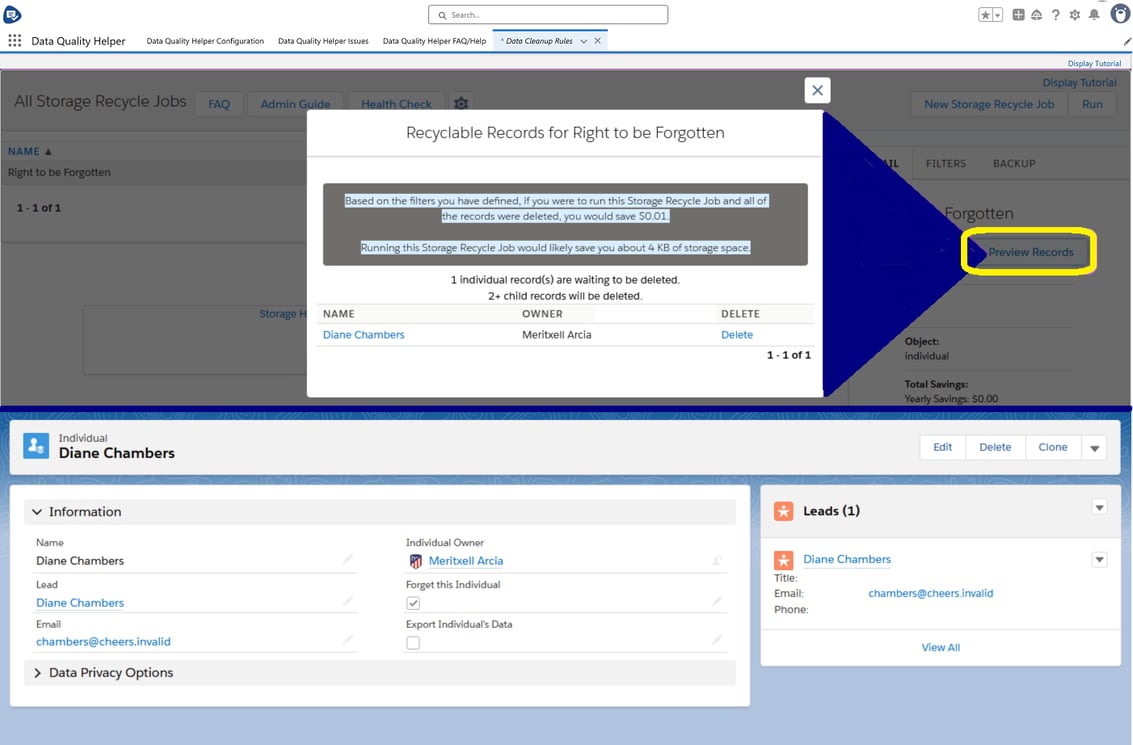
Task: Click the Clone button
Action: click(1053, 447)
